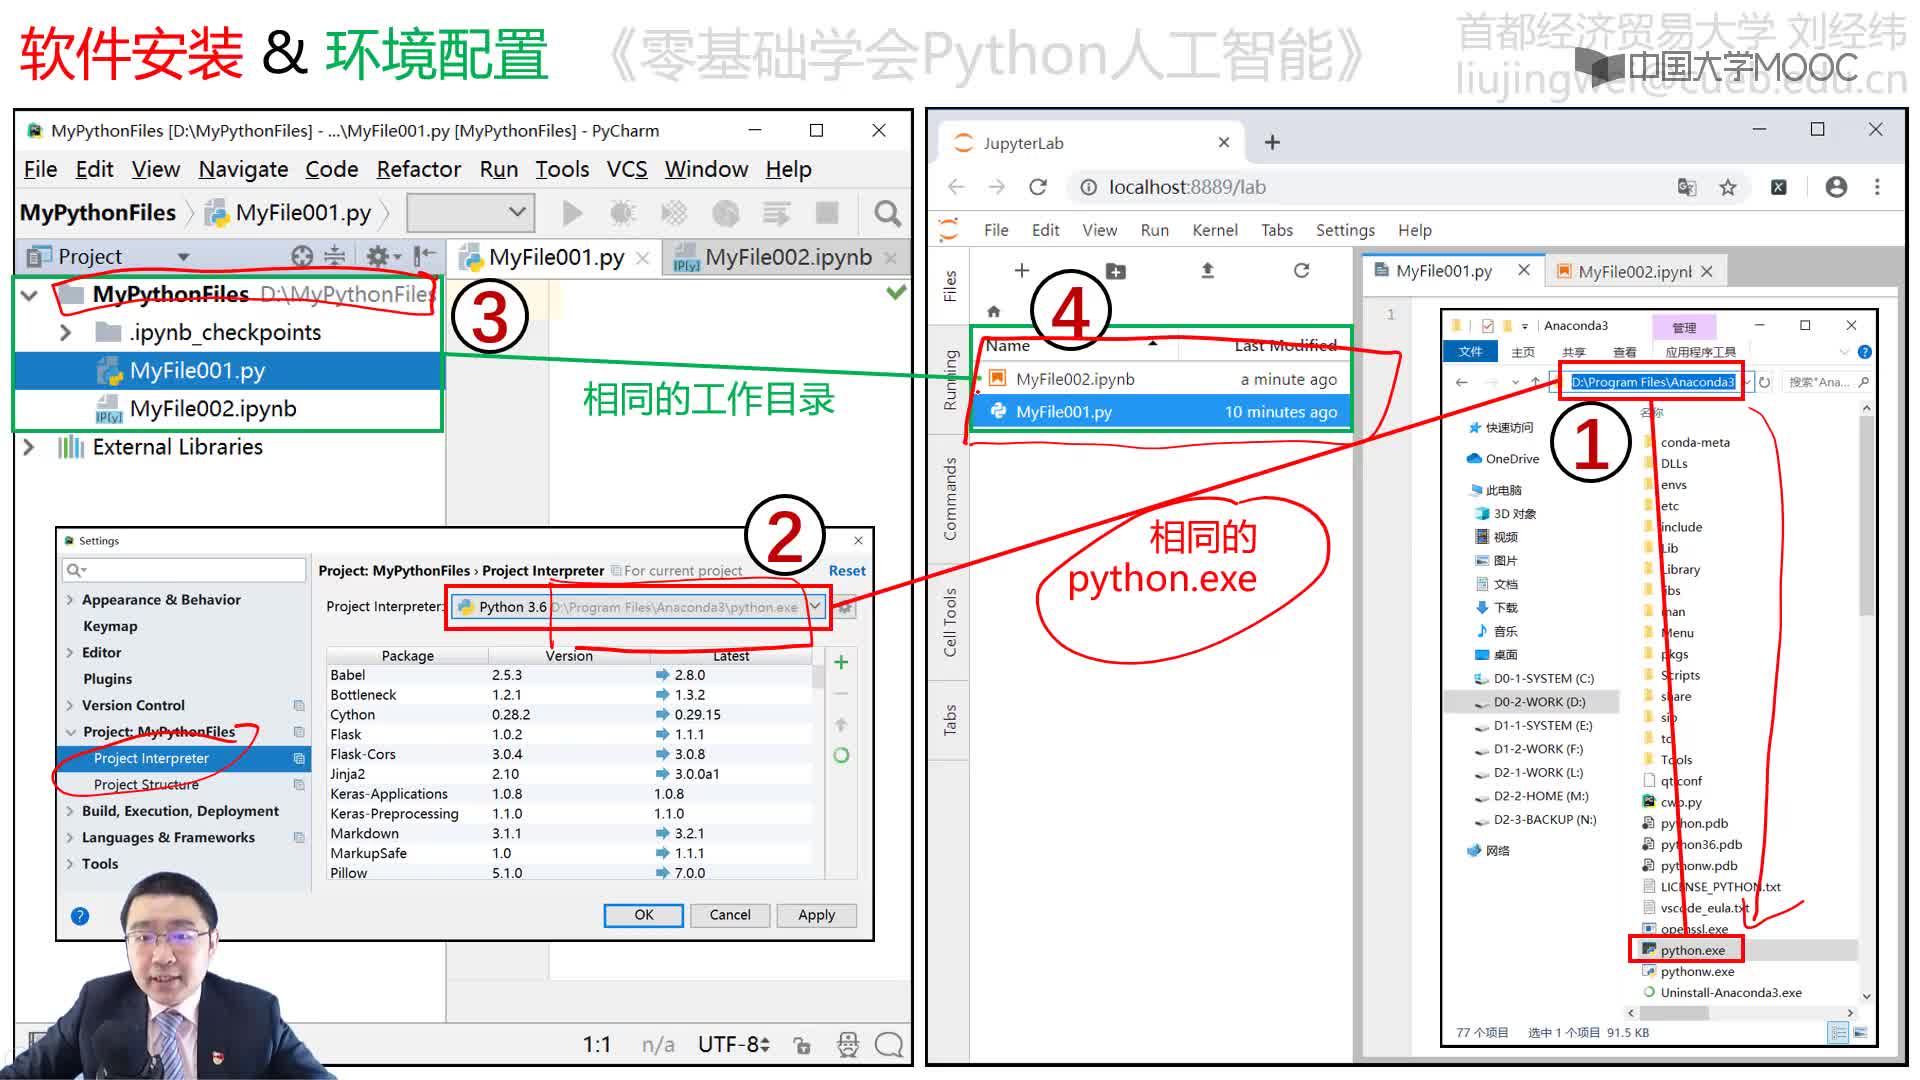Click the JupyterLab refresh file list icon
This screenshot has width=1920, height=1080.
(x=1301, y=270)
